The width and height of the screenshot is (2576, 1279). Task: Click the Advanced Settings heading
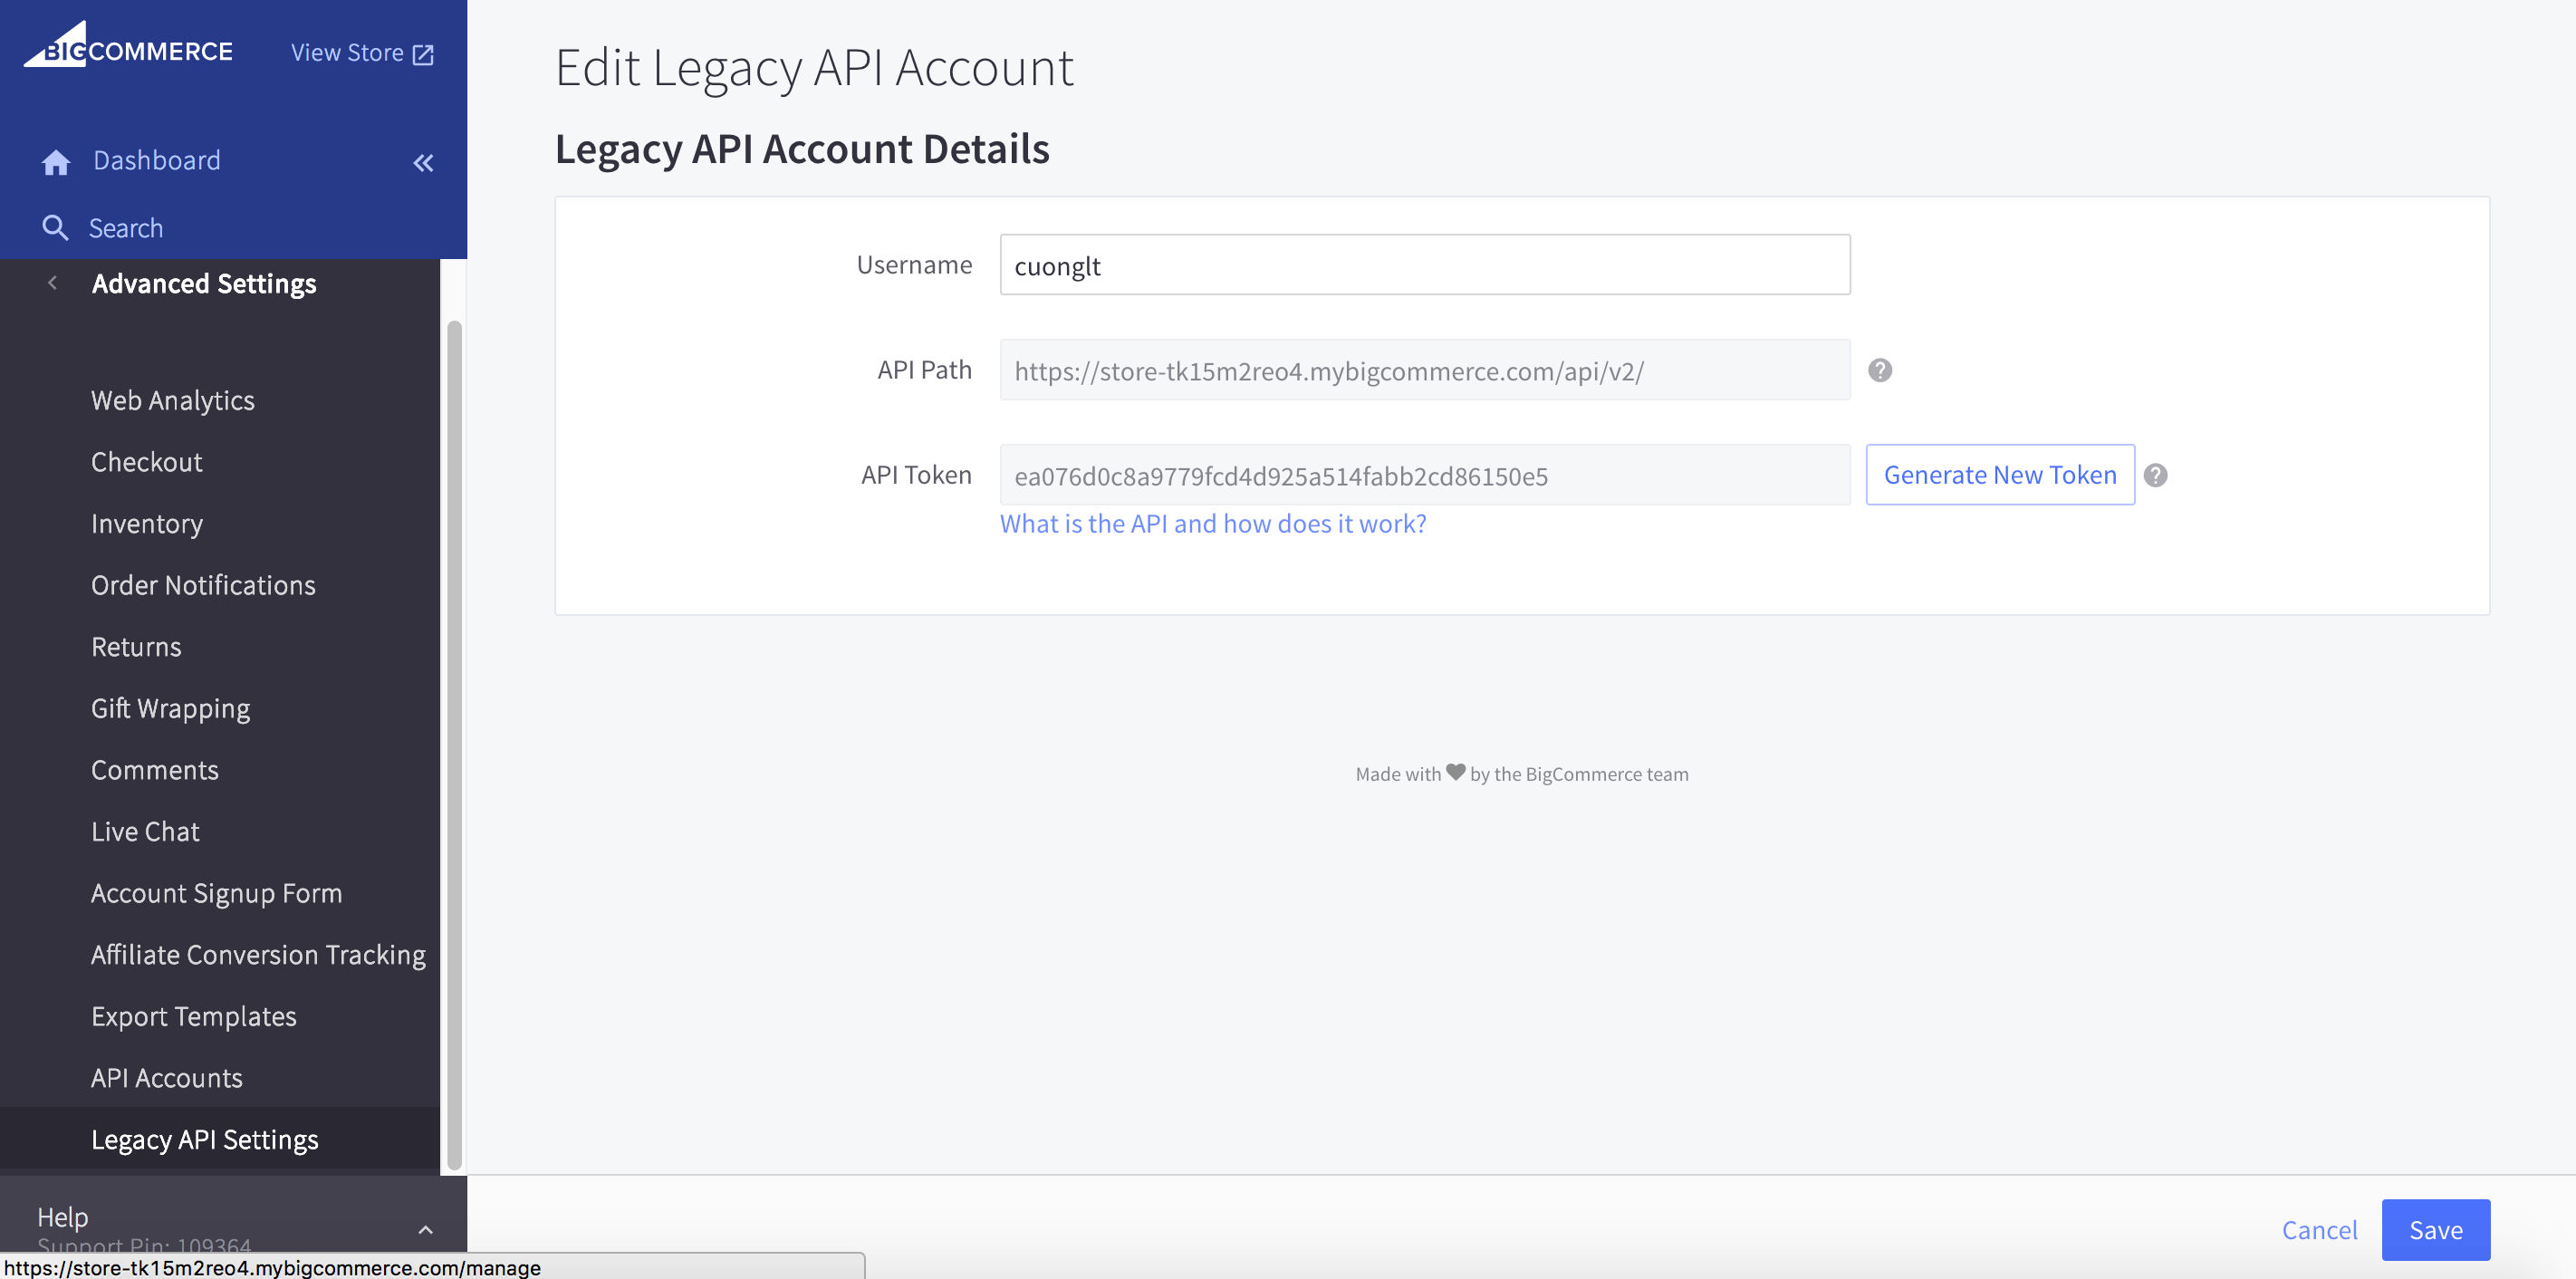pyautogui.click(x=204, y=284)
